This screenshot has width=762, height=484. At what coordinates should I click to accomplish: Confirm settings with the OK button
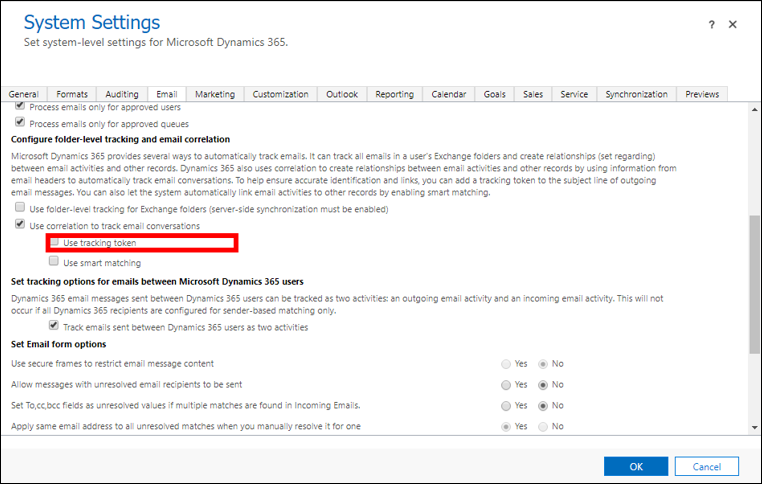(x=636, y=467)
